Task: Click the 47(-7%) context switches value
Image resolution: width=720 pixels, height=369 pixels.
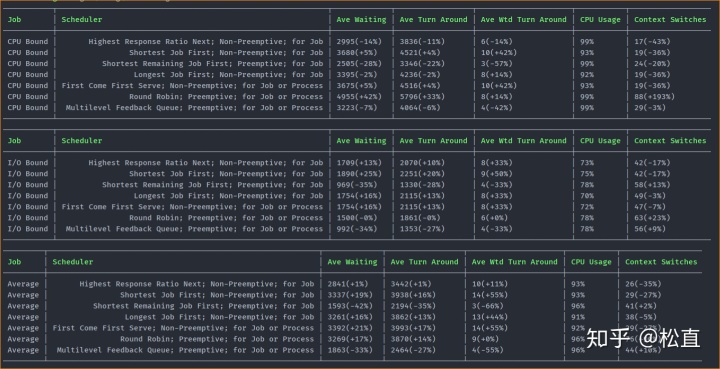Action: [x=650, y=207]
